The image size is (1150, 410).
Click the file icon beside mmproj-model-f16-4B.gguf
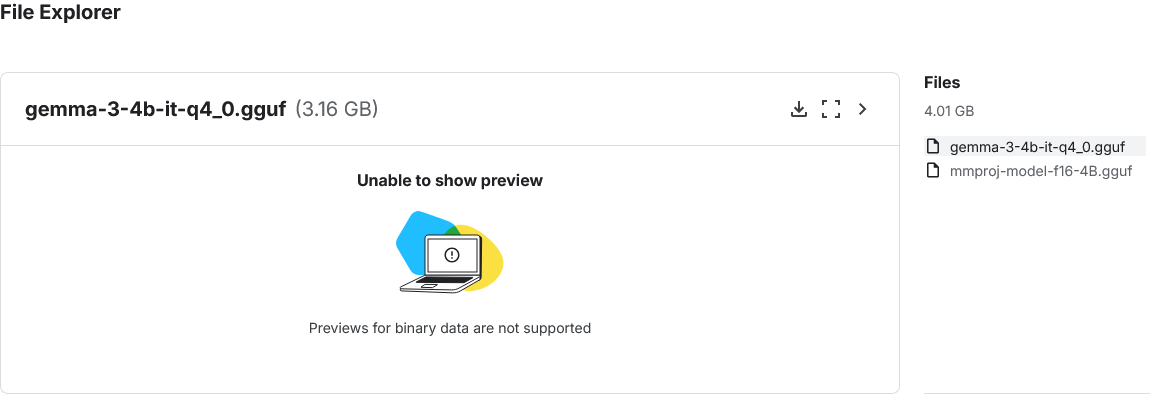(x=933, y=171)
